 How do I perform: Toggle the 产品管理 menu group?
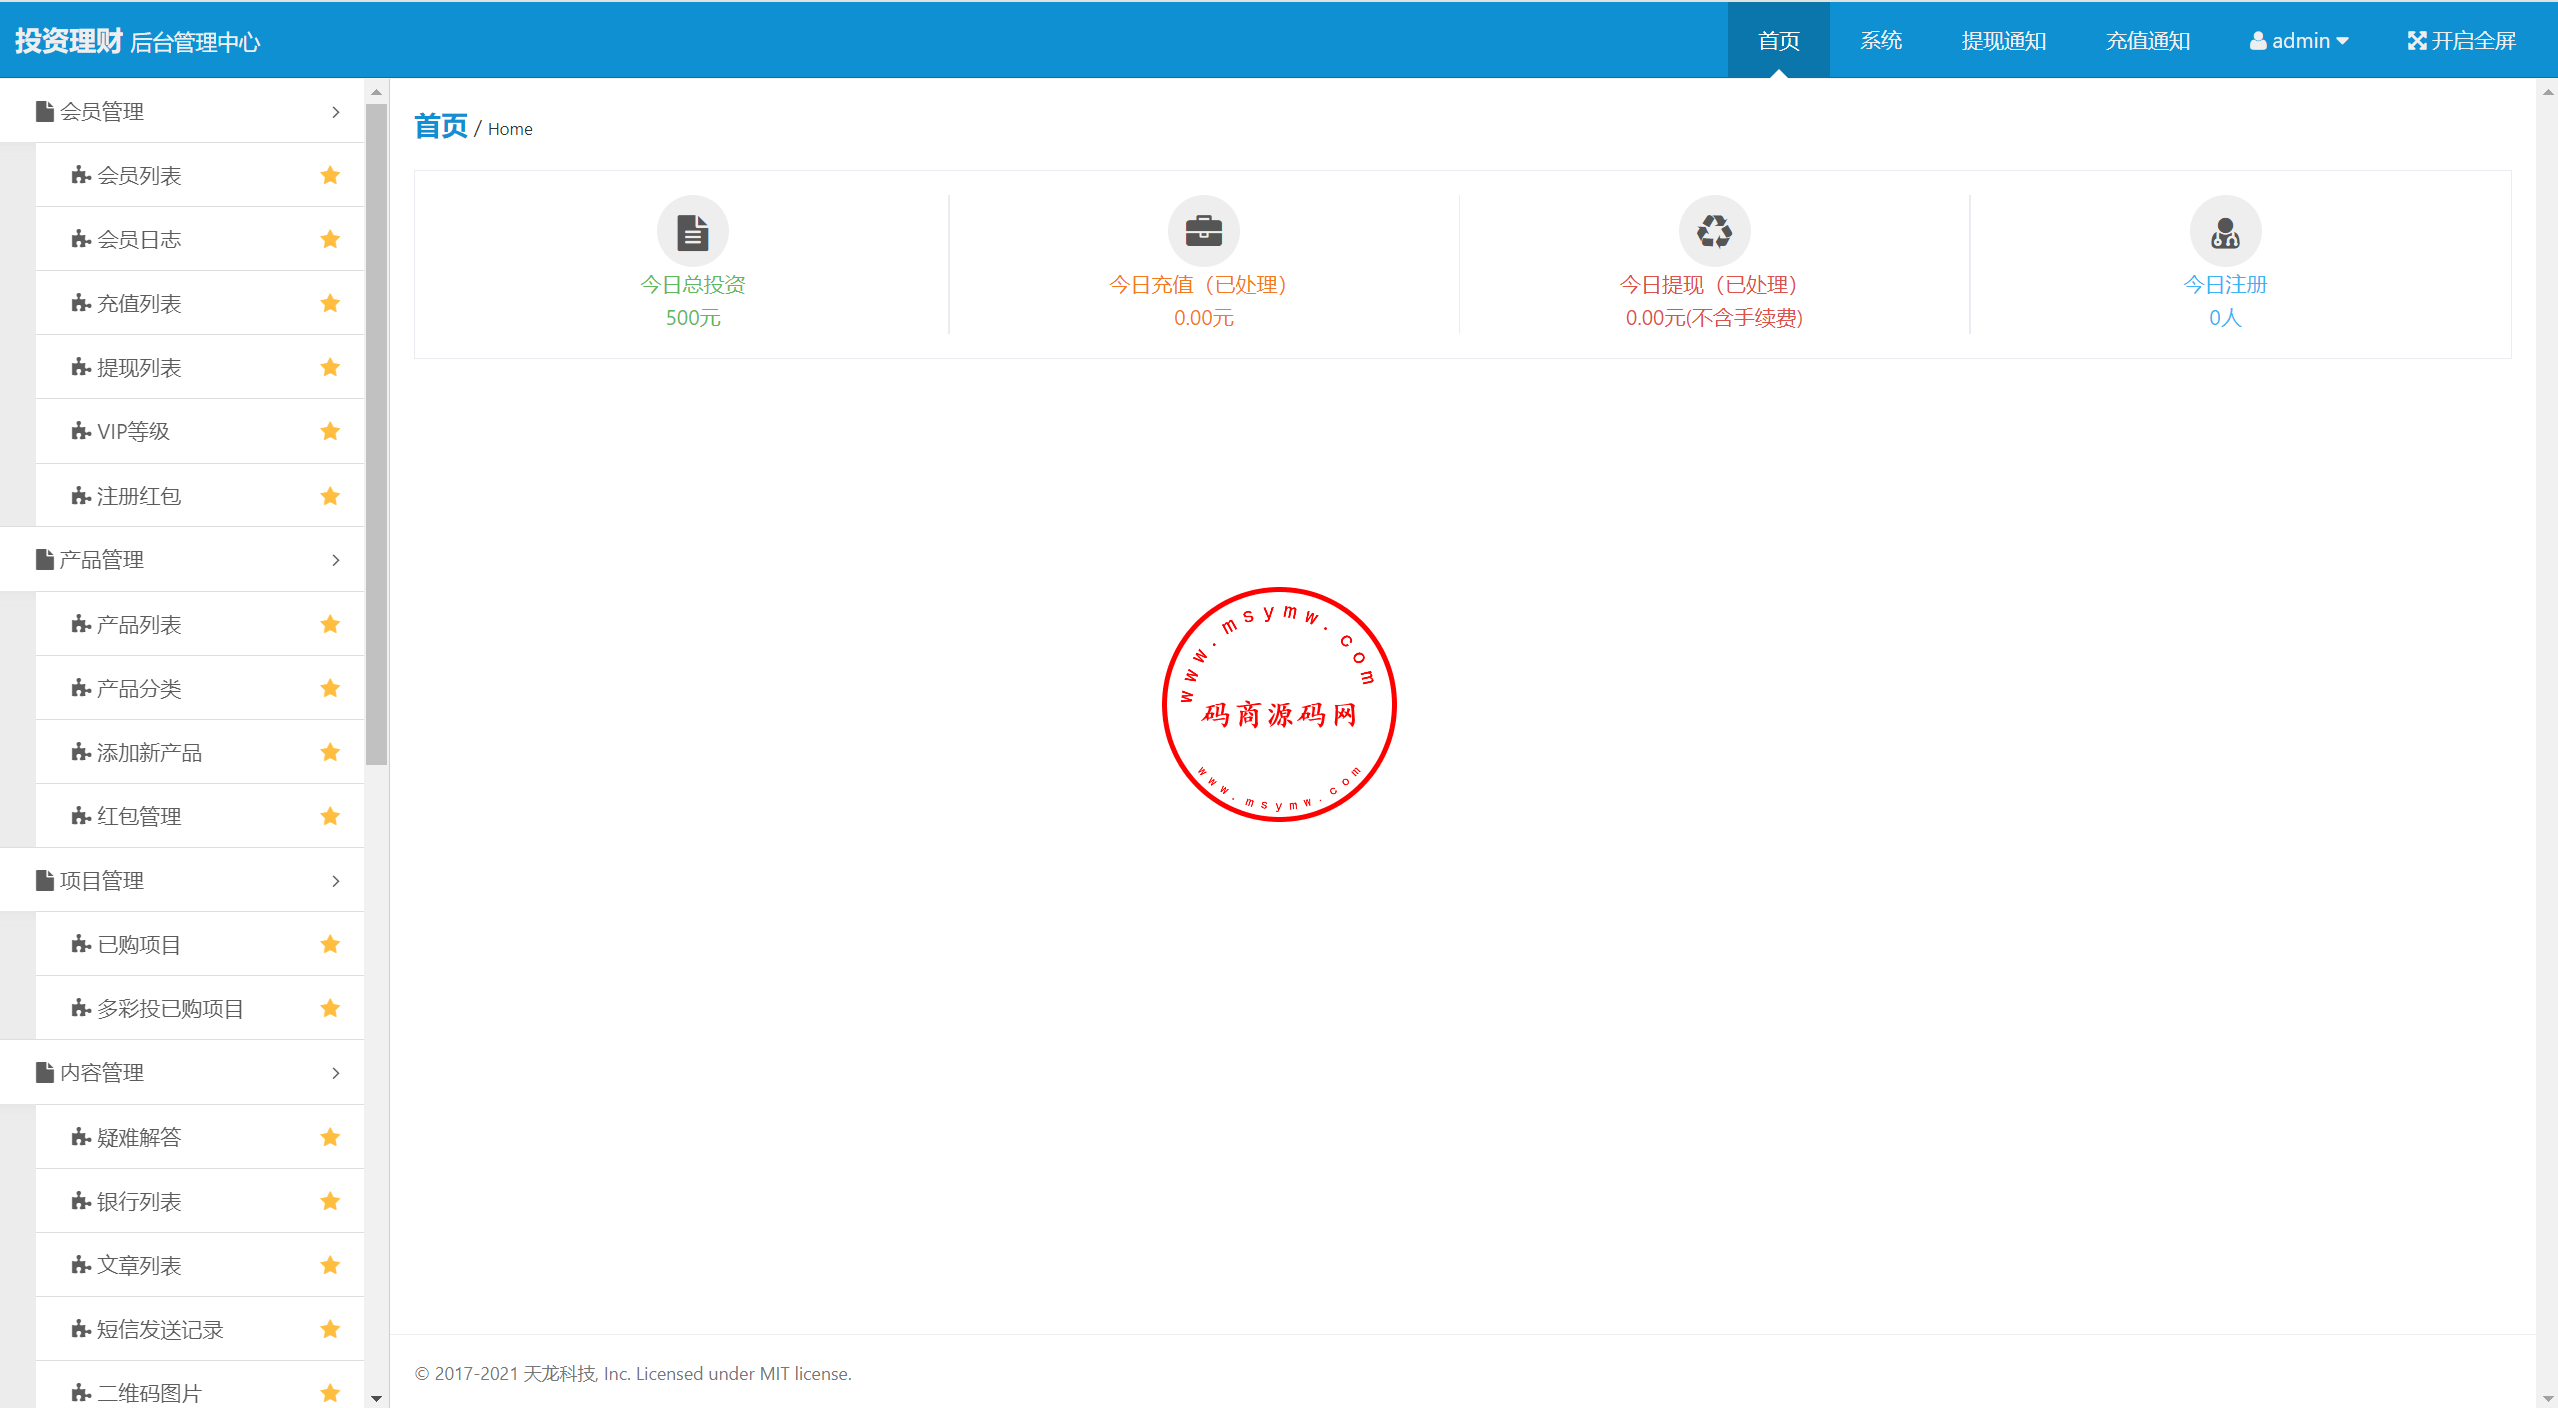click(182, 560)
